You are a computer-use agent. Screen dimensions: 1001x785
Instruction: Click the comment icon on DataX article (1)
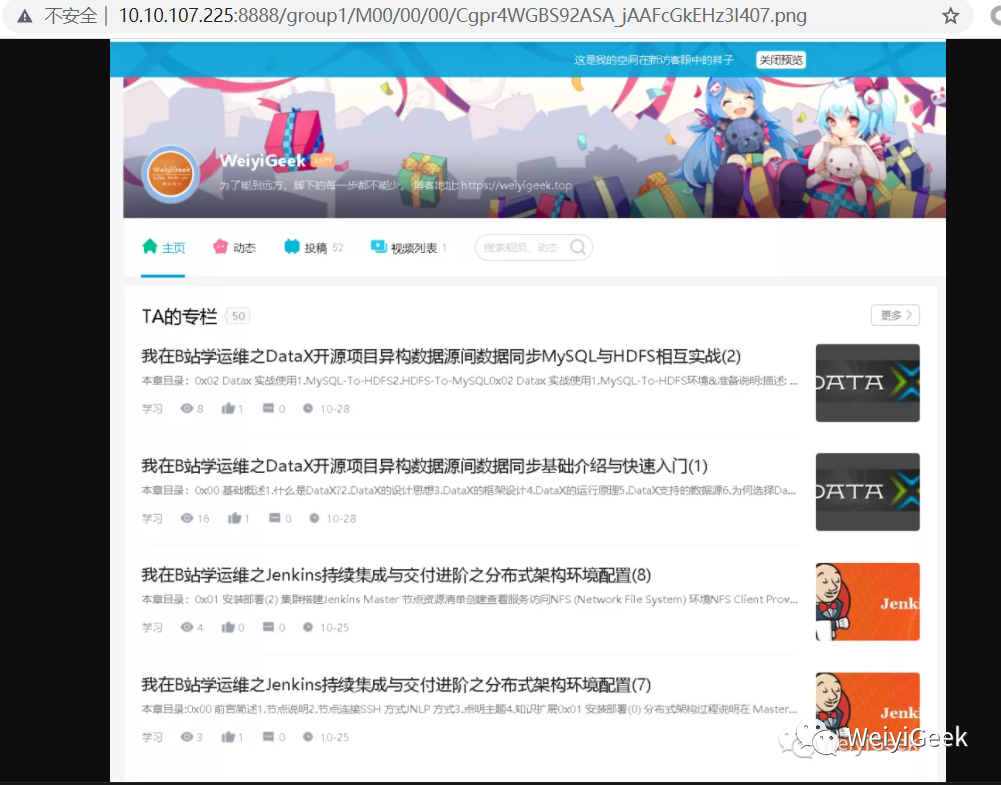point(275,518)
